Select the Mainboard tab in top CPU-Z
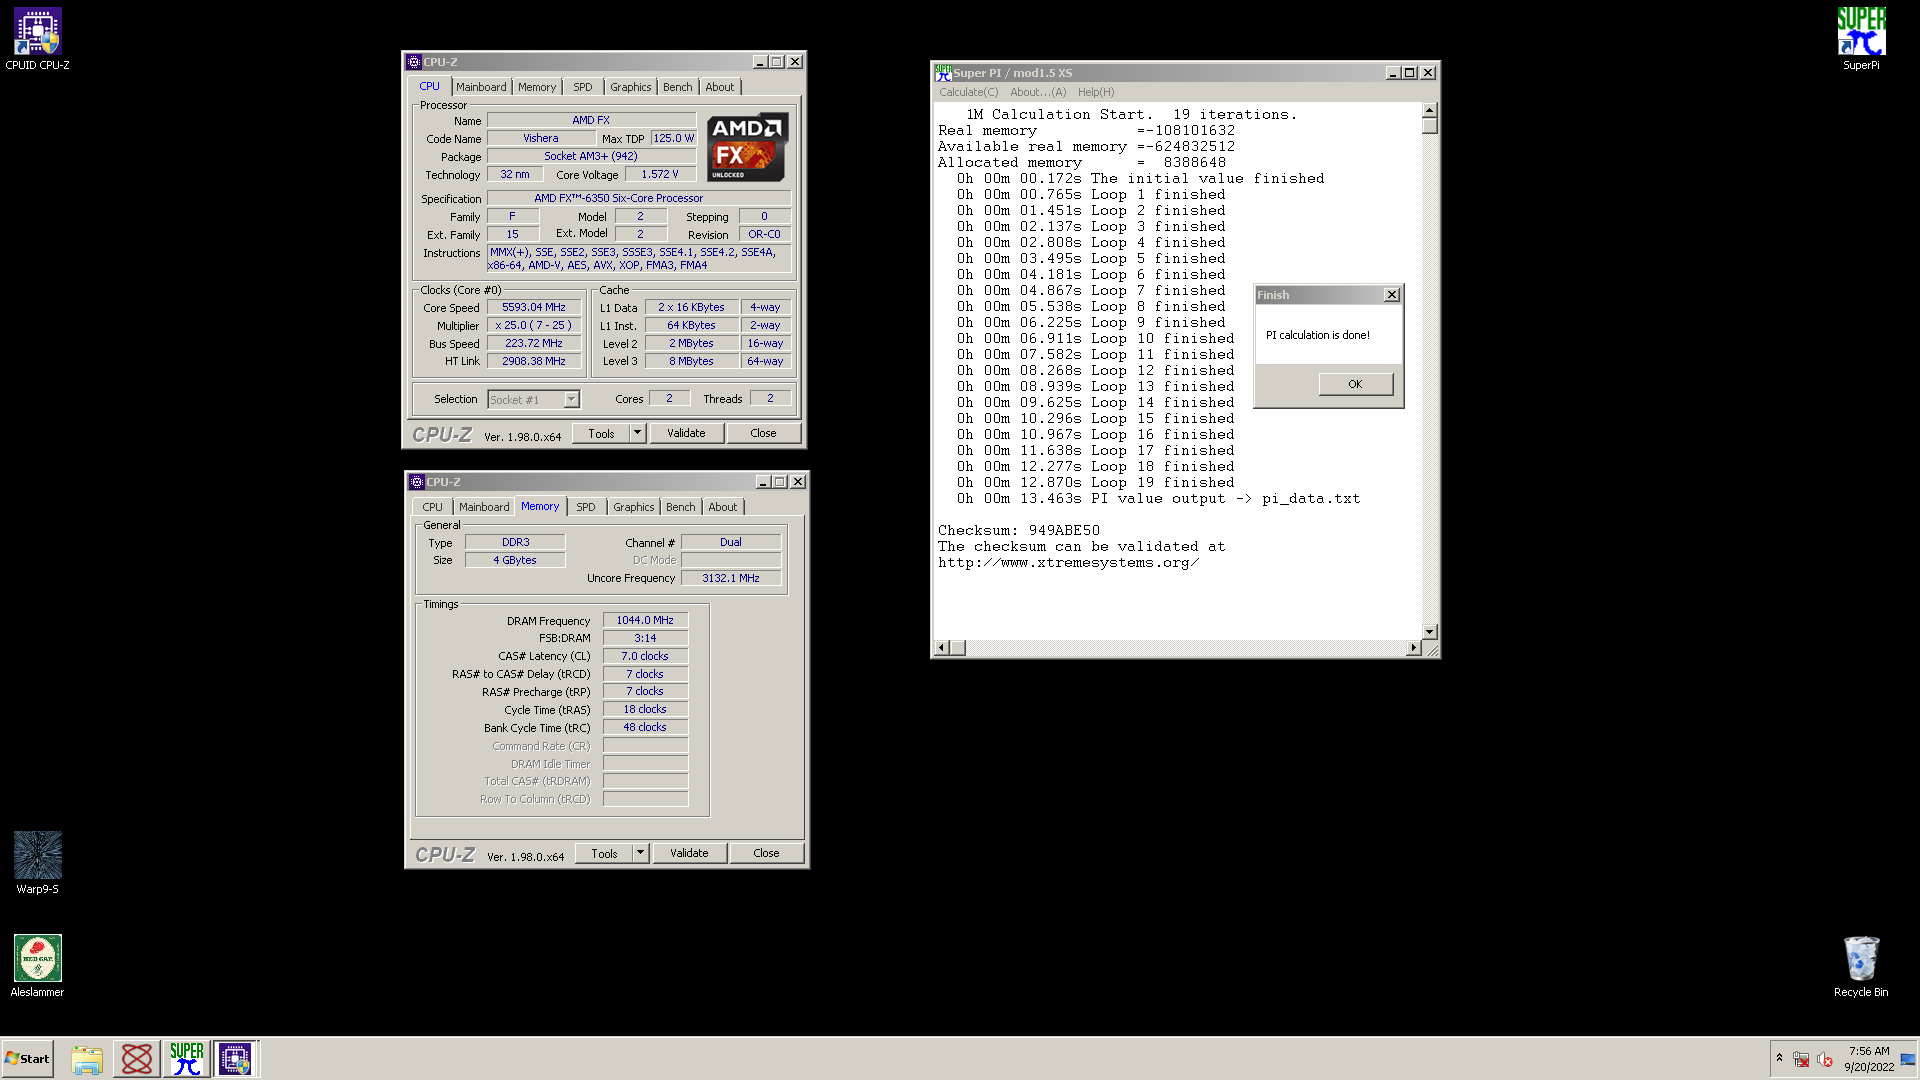Viewport: 1920px width, 1080px height. pos(481,87)
